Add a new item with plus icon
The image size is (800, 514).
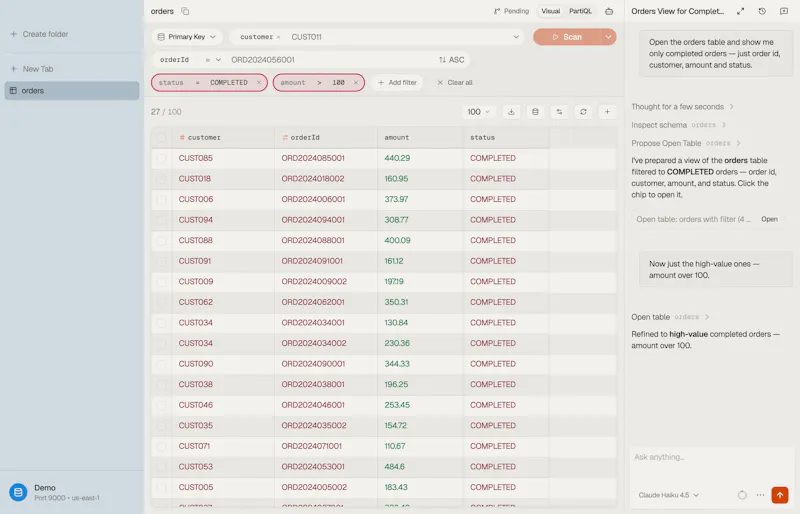click(x=607, y=112)
